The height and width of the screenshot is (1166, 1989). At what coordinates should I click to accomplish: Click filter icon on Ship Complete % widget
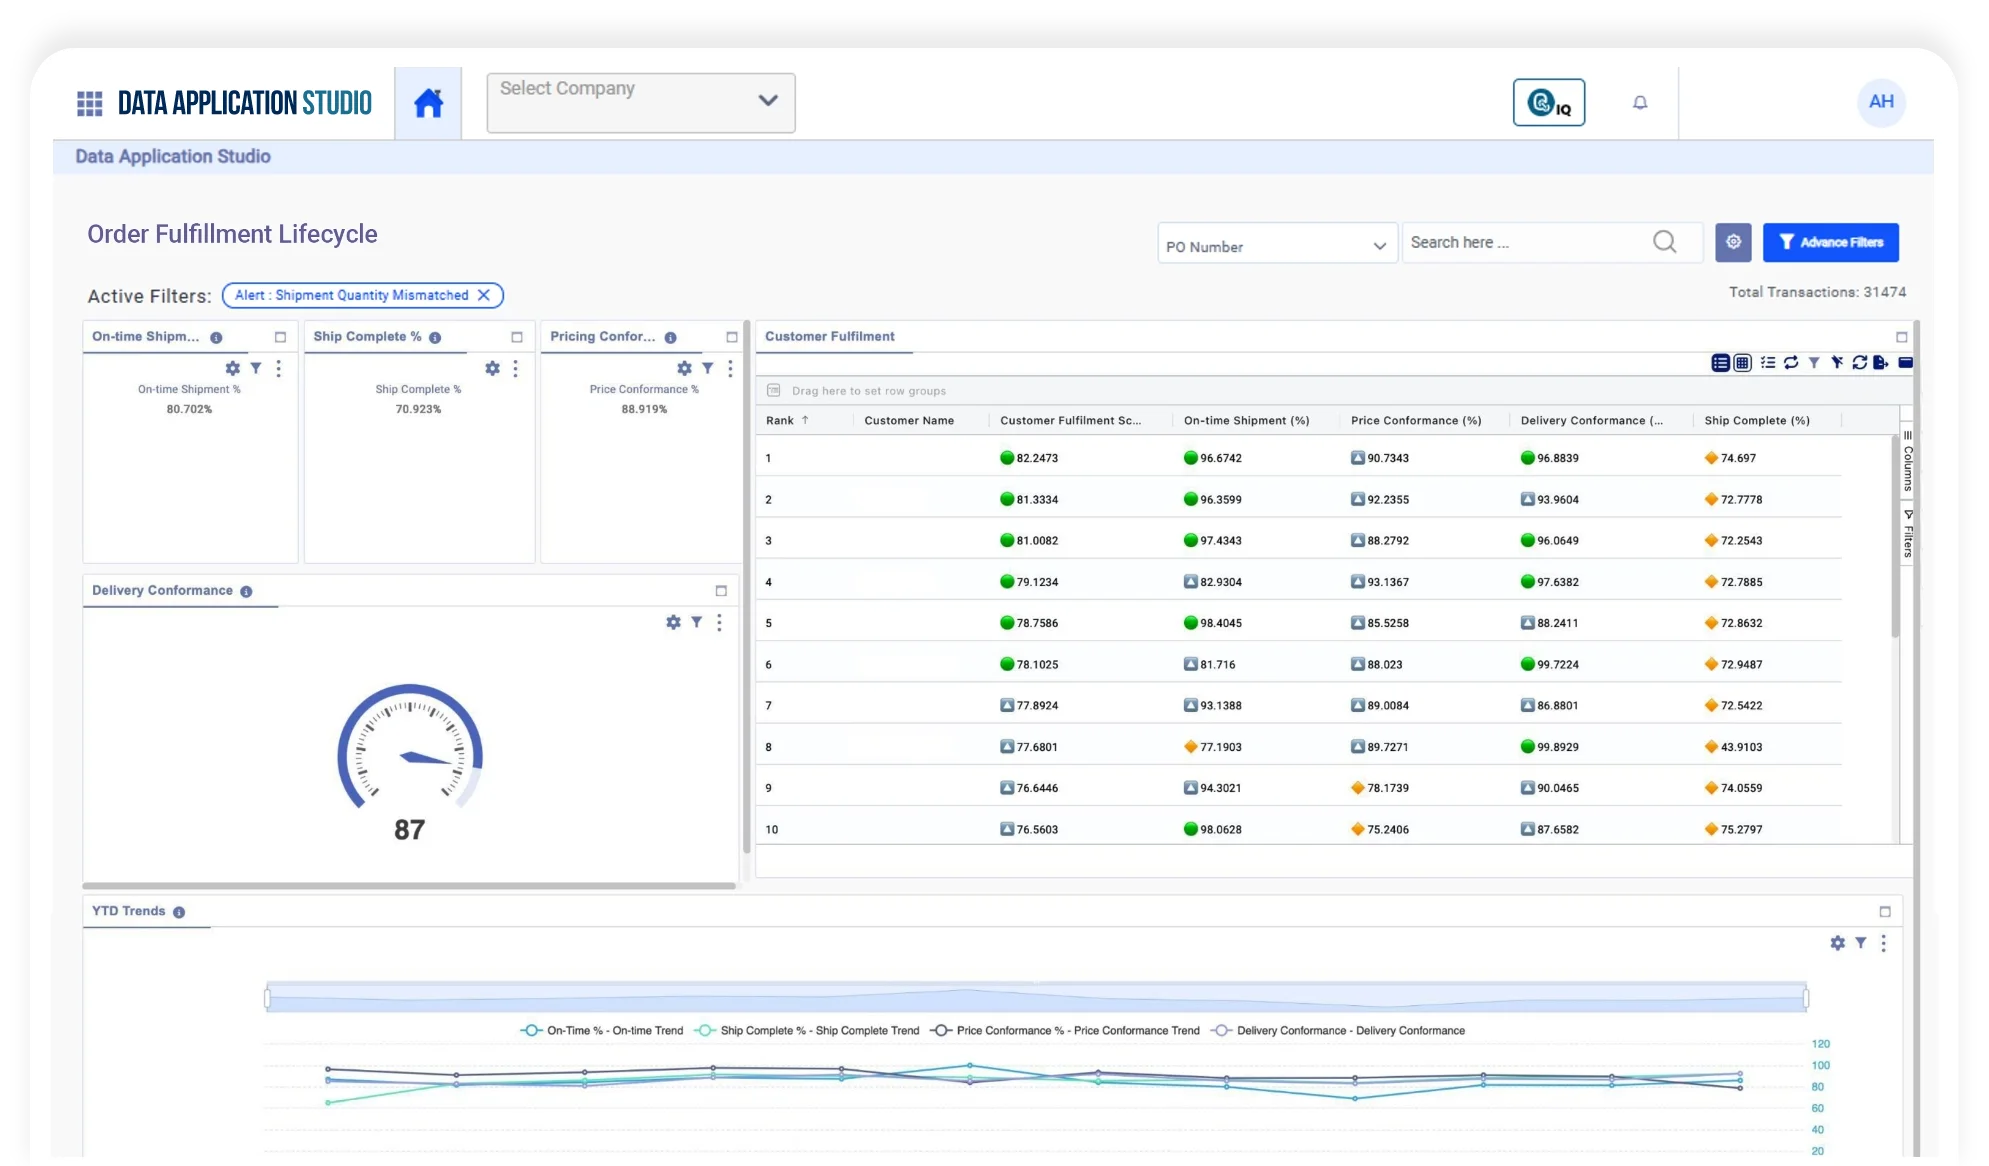tap(504, 368)
